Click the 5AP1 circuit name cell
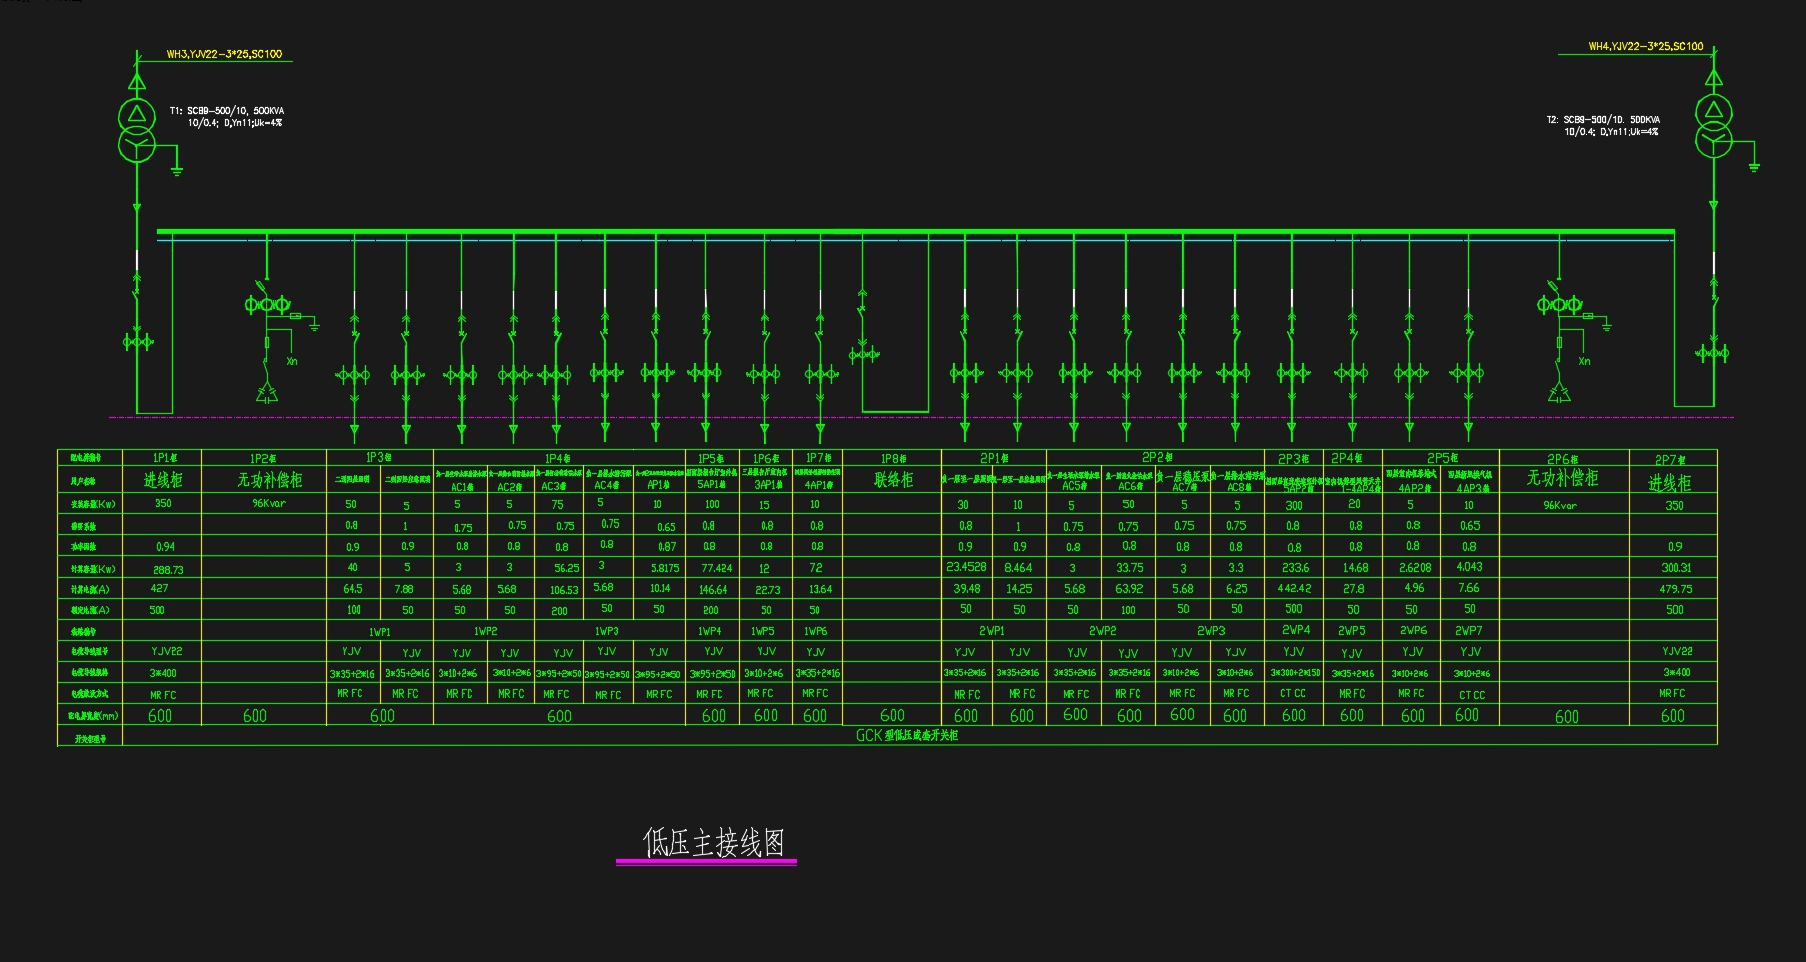The image size is (1806, 962). [x=712, y=480]
